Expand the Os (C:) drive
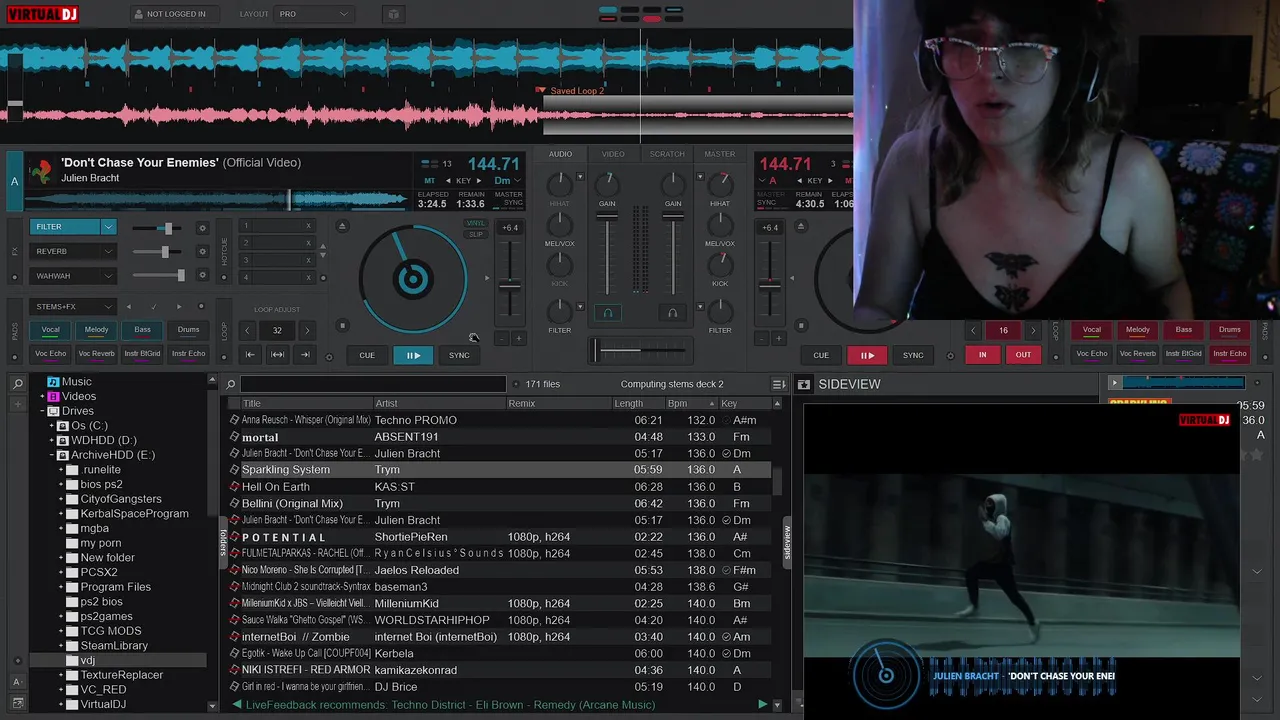The width and height of the screenshot is (1280, 720). (51, 426)
